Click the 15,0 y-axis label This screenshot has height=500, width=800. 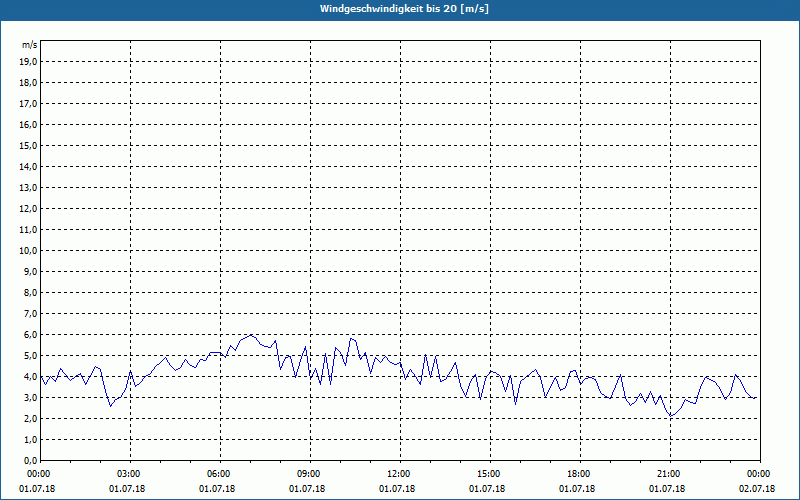[28, 145]
